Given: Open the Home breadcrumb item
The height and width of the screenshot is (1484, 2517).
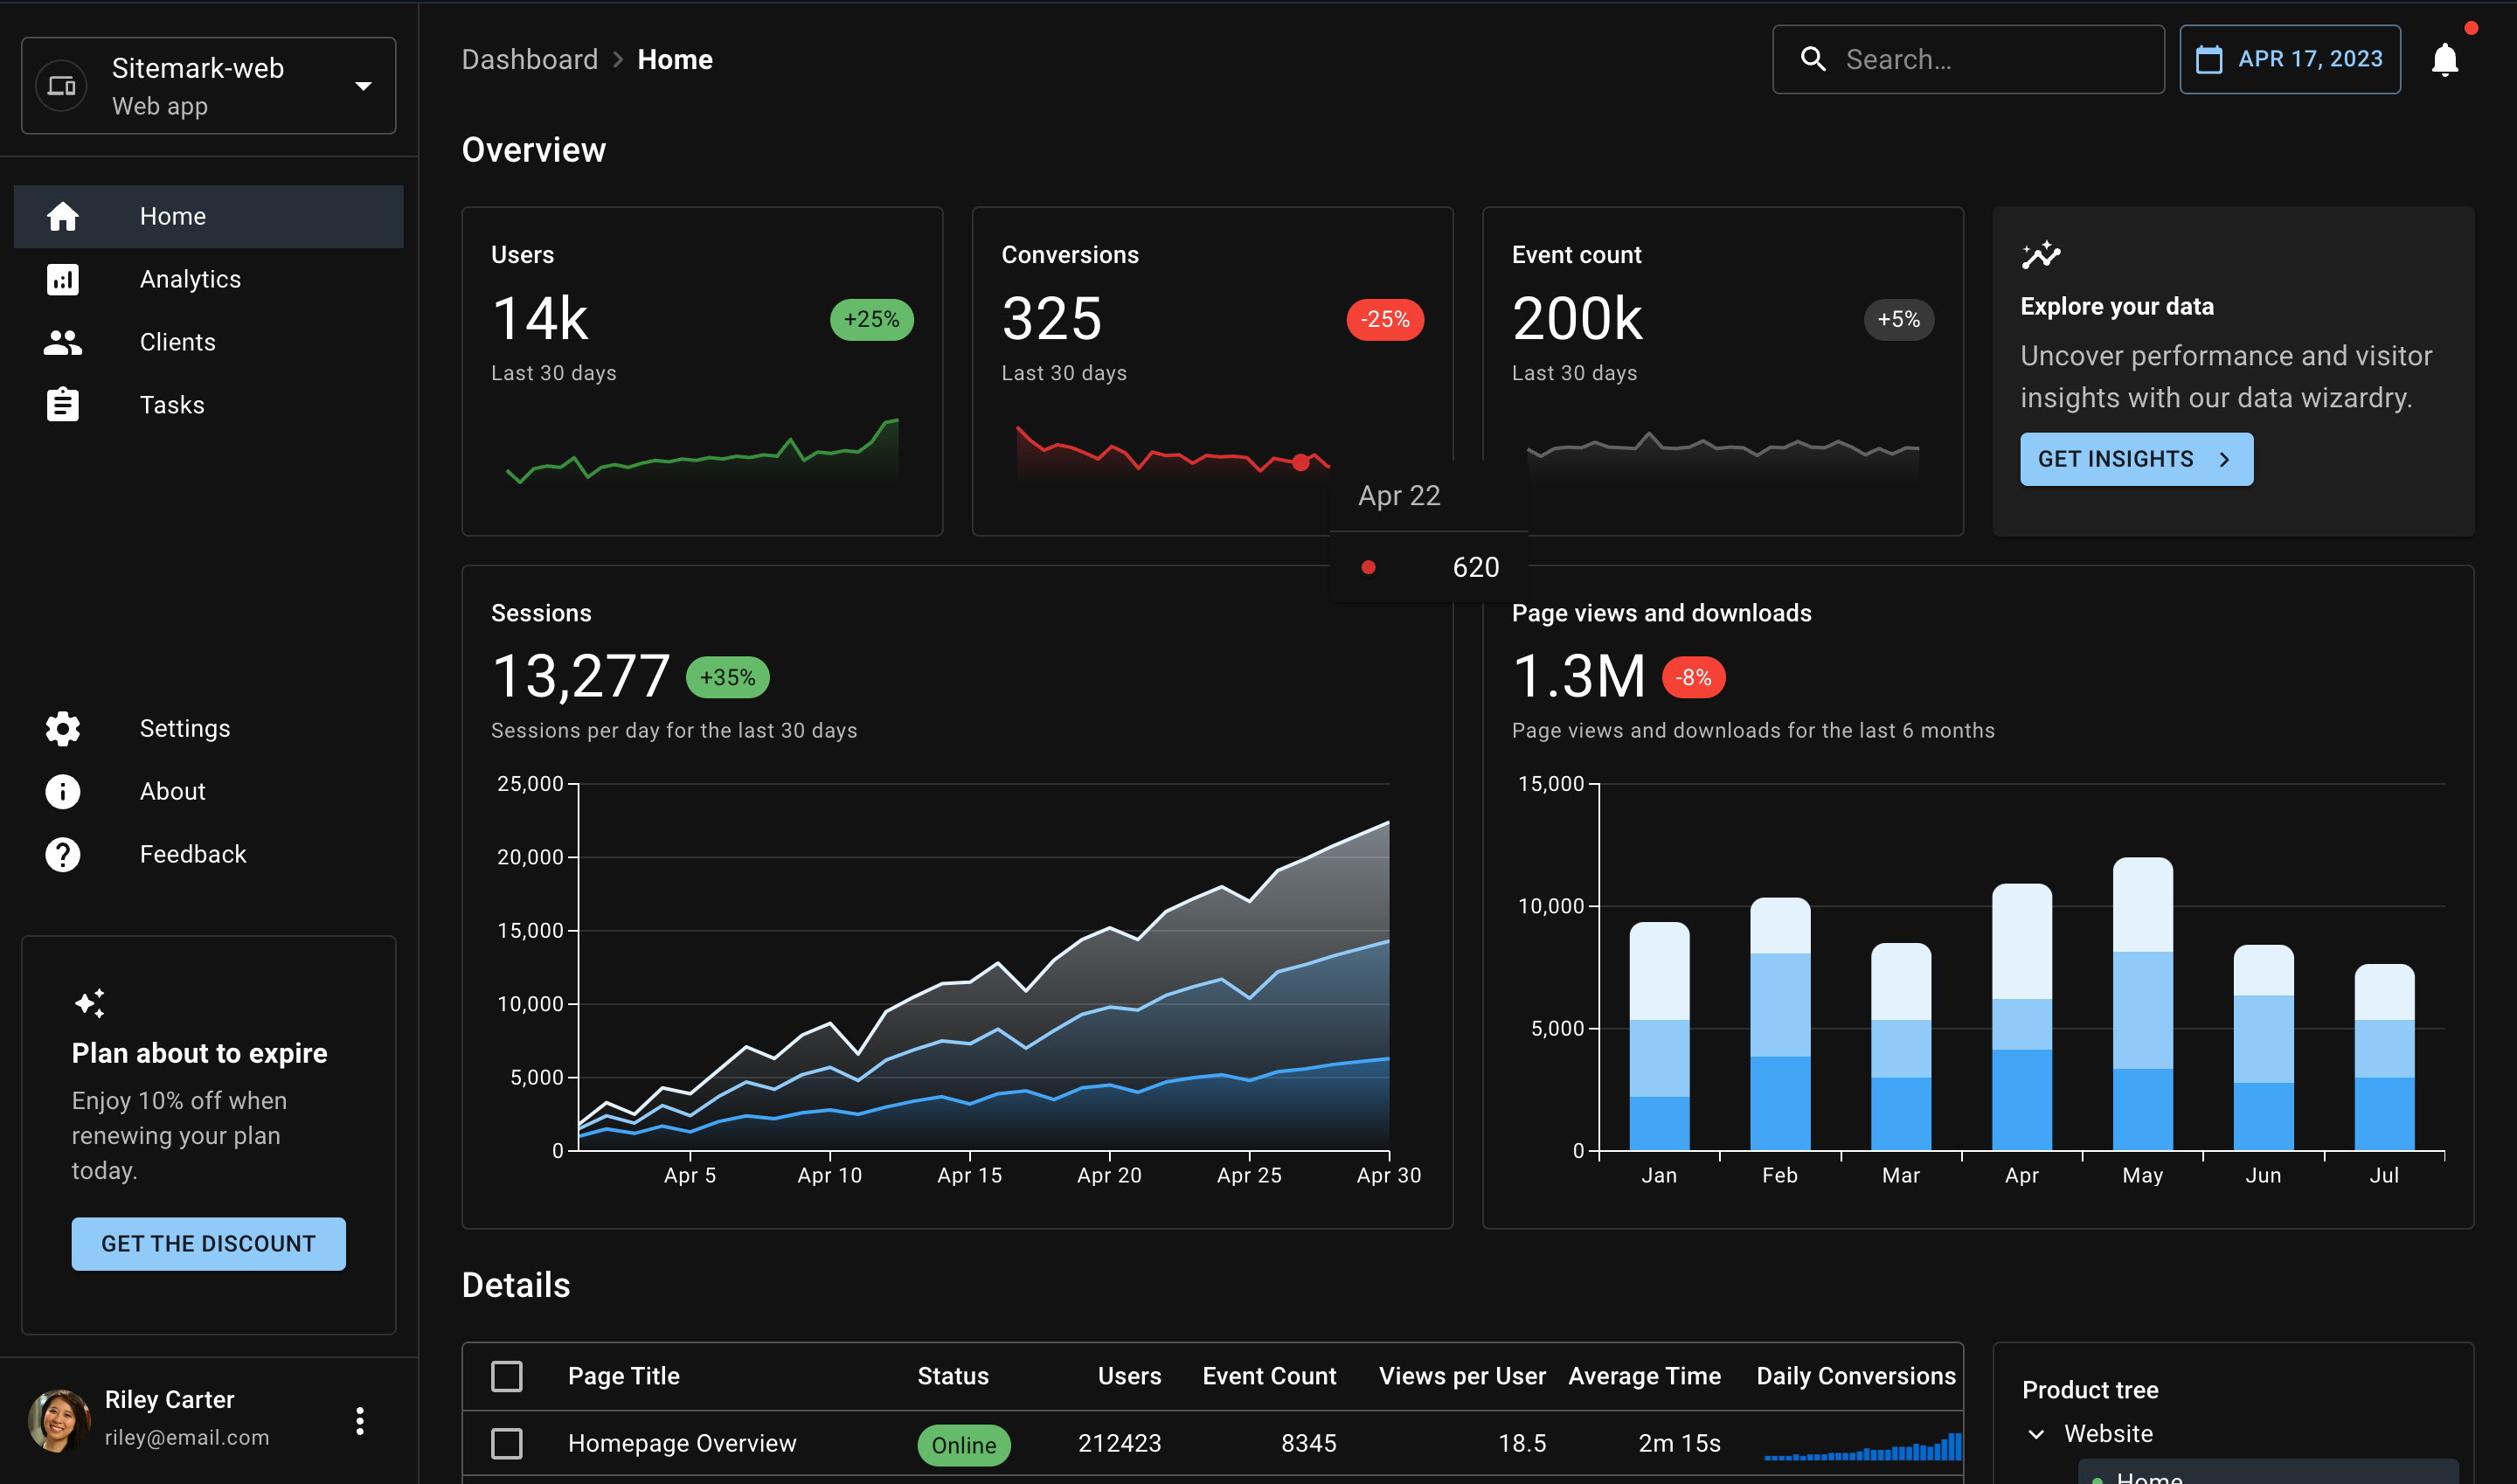Looking at the screenshot, I should click(x=675, y=59).
